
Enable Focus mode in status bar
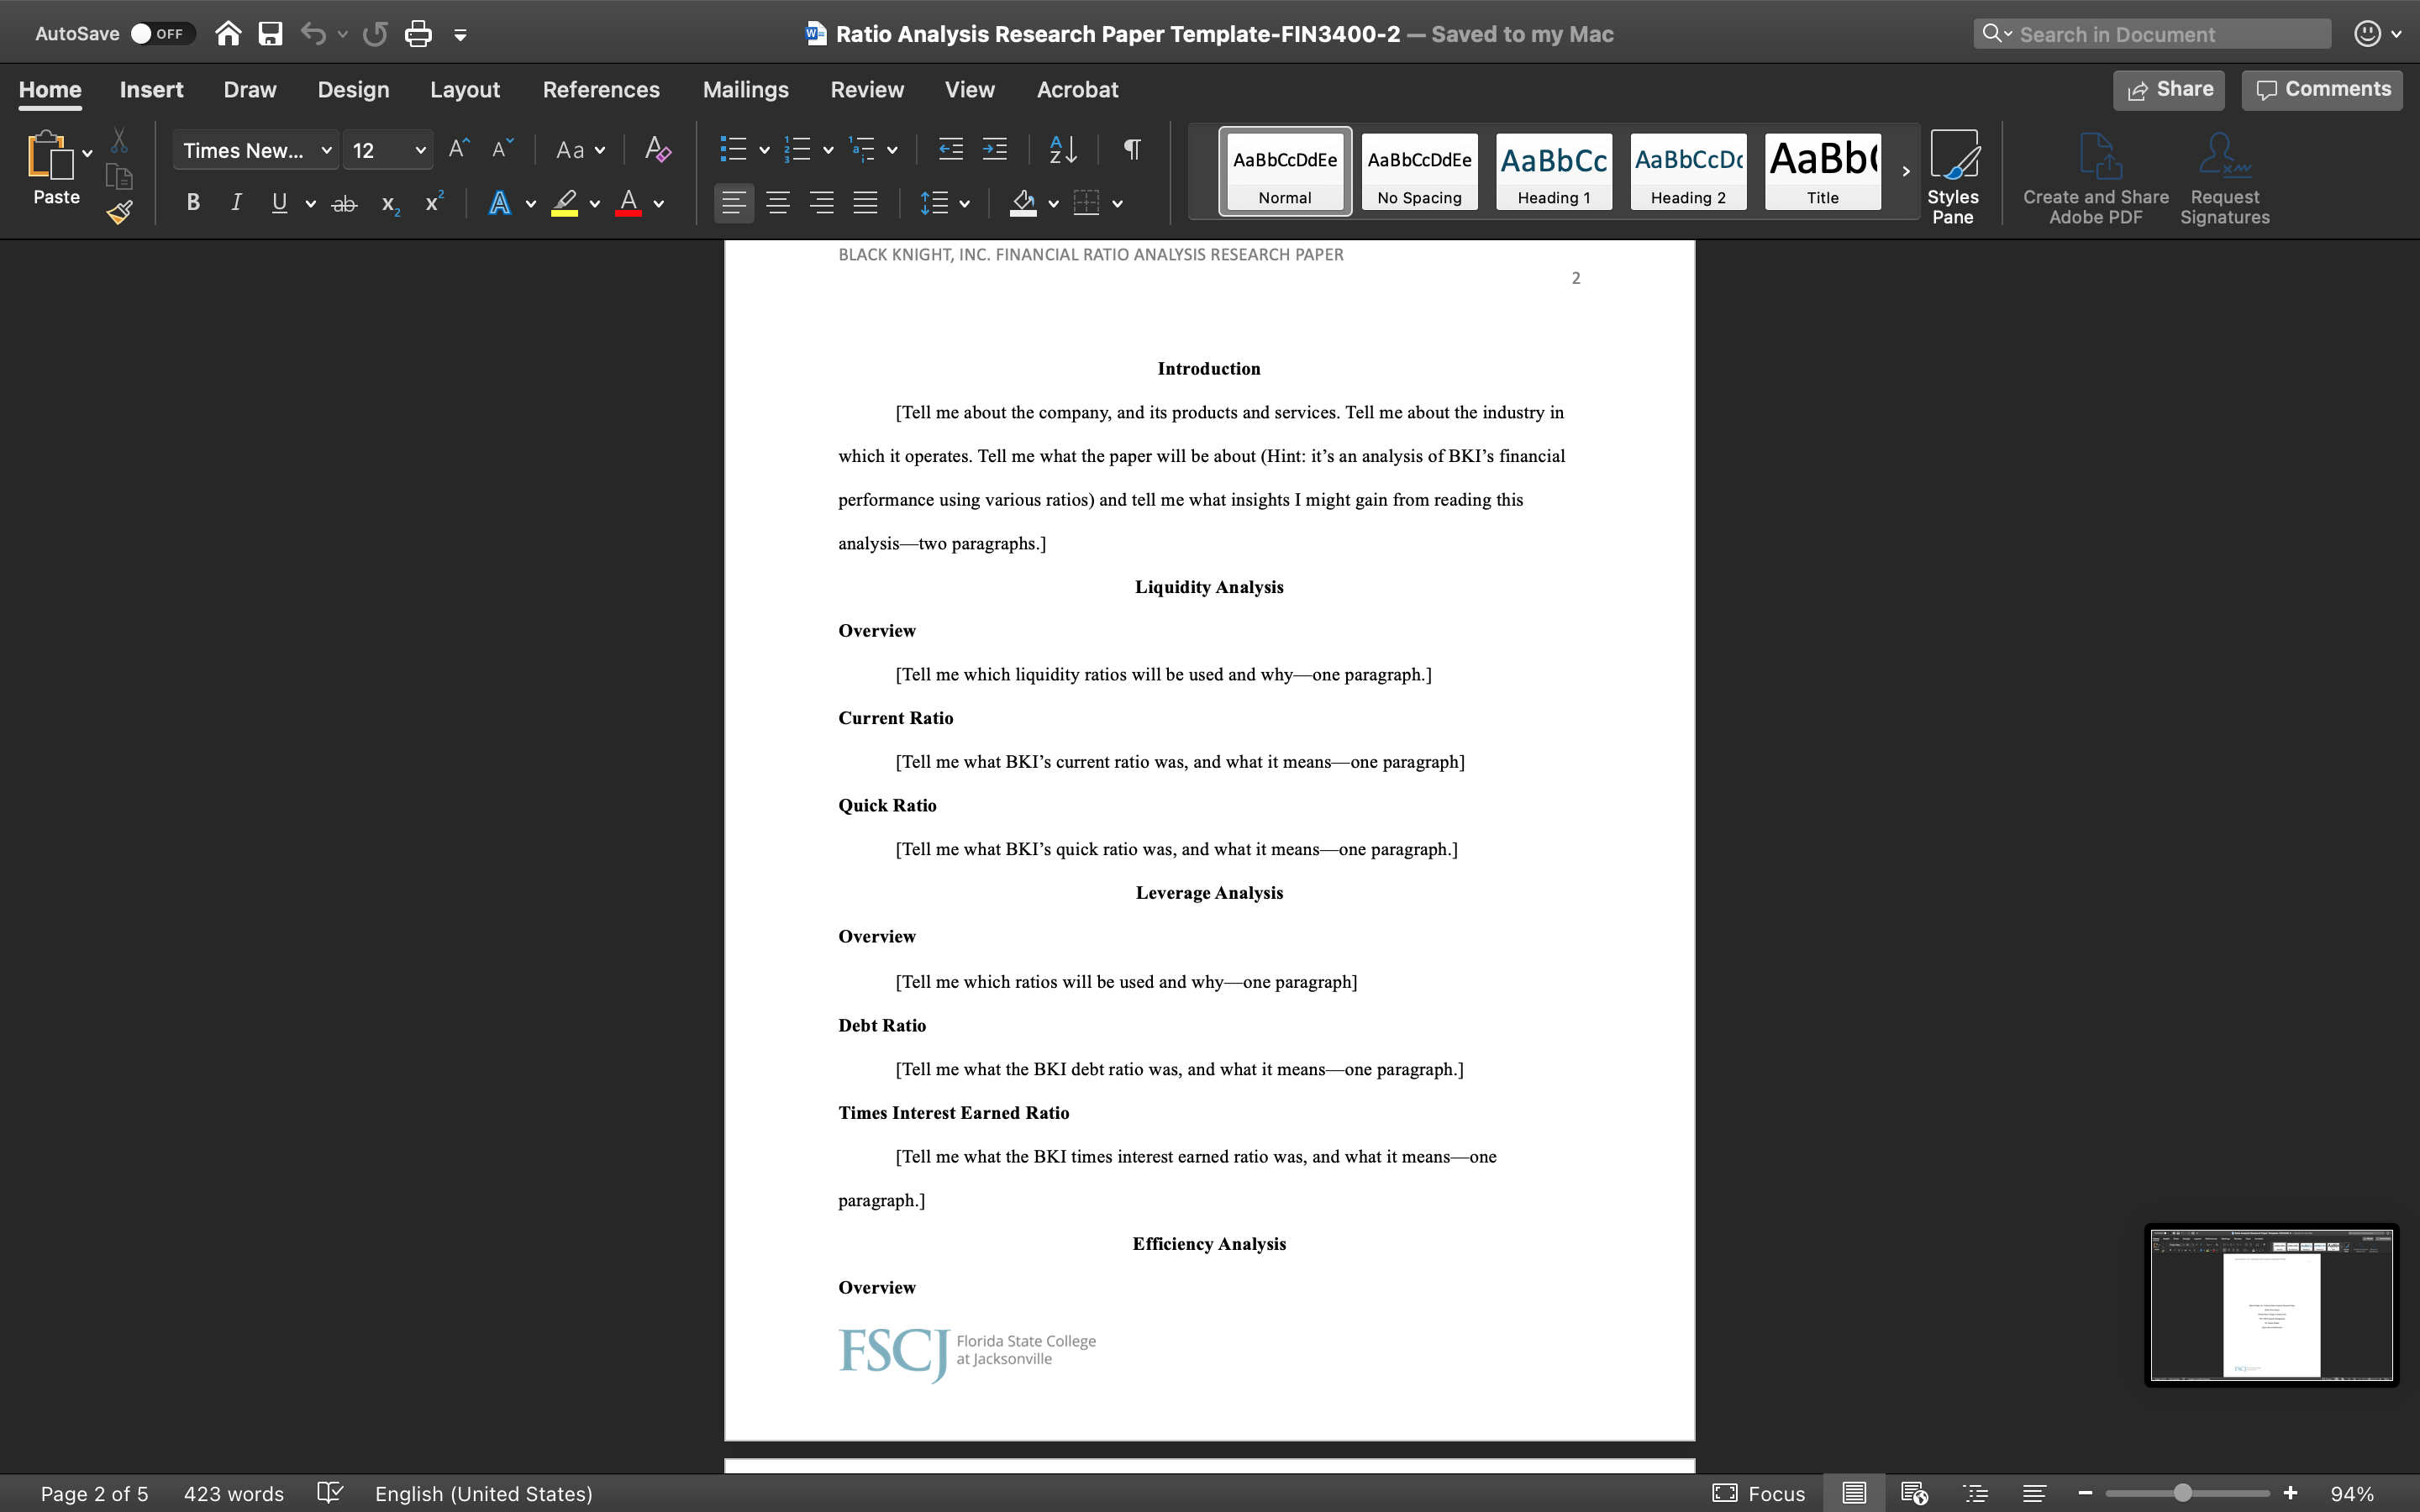click(x=1758, y=1493)
